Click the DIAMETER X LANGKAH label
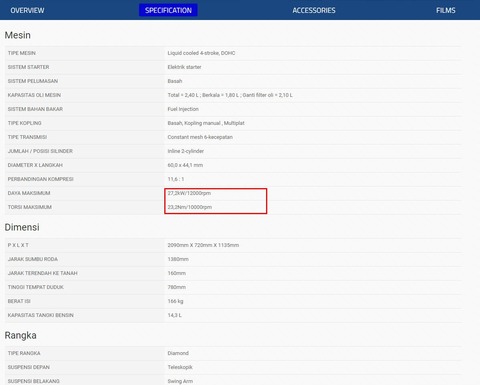The width and height of the screenshot is (480, 385). tap(35, 165)
